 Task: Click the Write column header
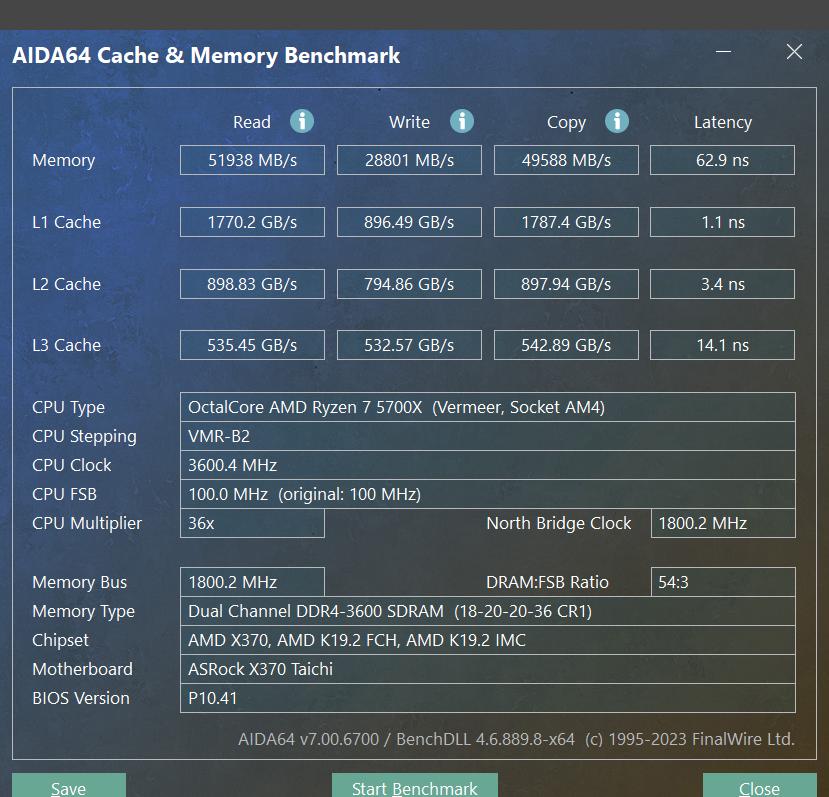pos(409,122)
